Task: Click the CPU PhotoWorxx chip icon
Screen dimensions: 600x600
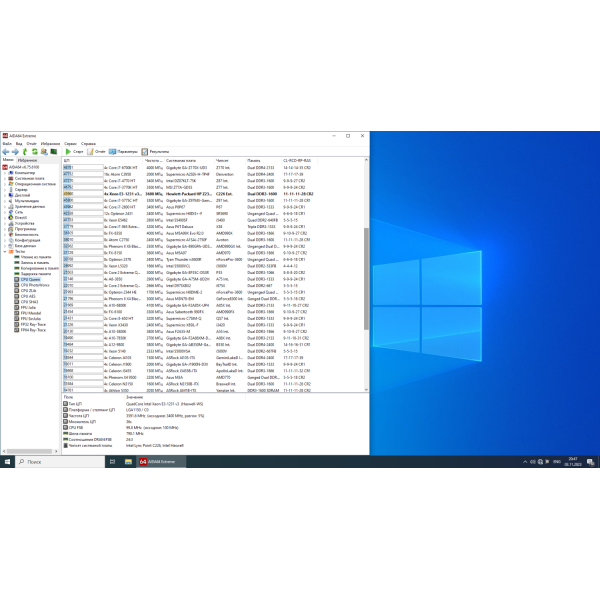Action: (x=17, y=285)
